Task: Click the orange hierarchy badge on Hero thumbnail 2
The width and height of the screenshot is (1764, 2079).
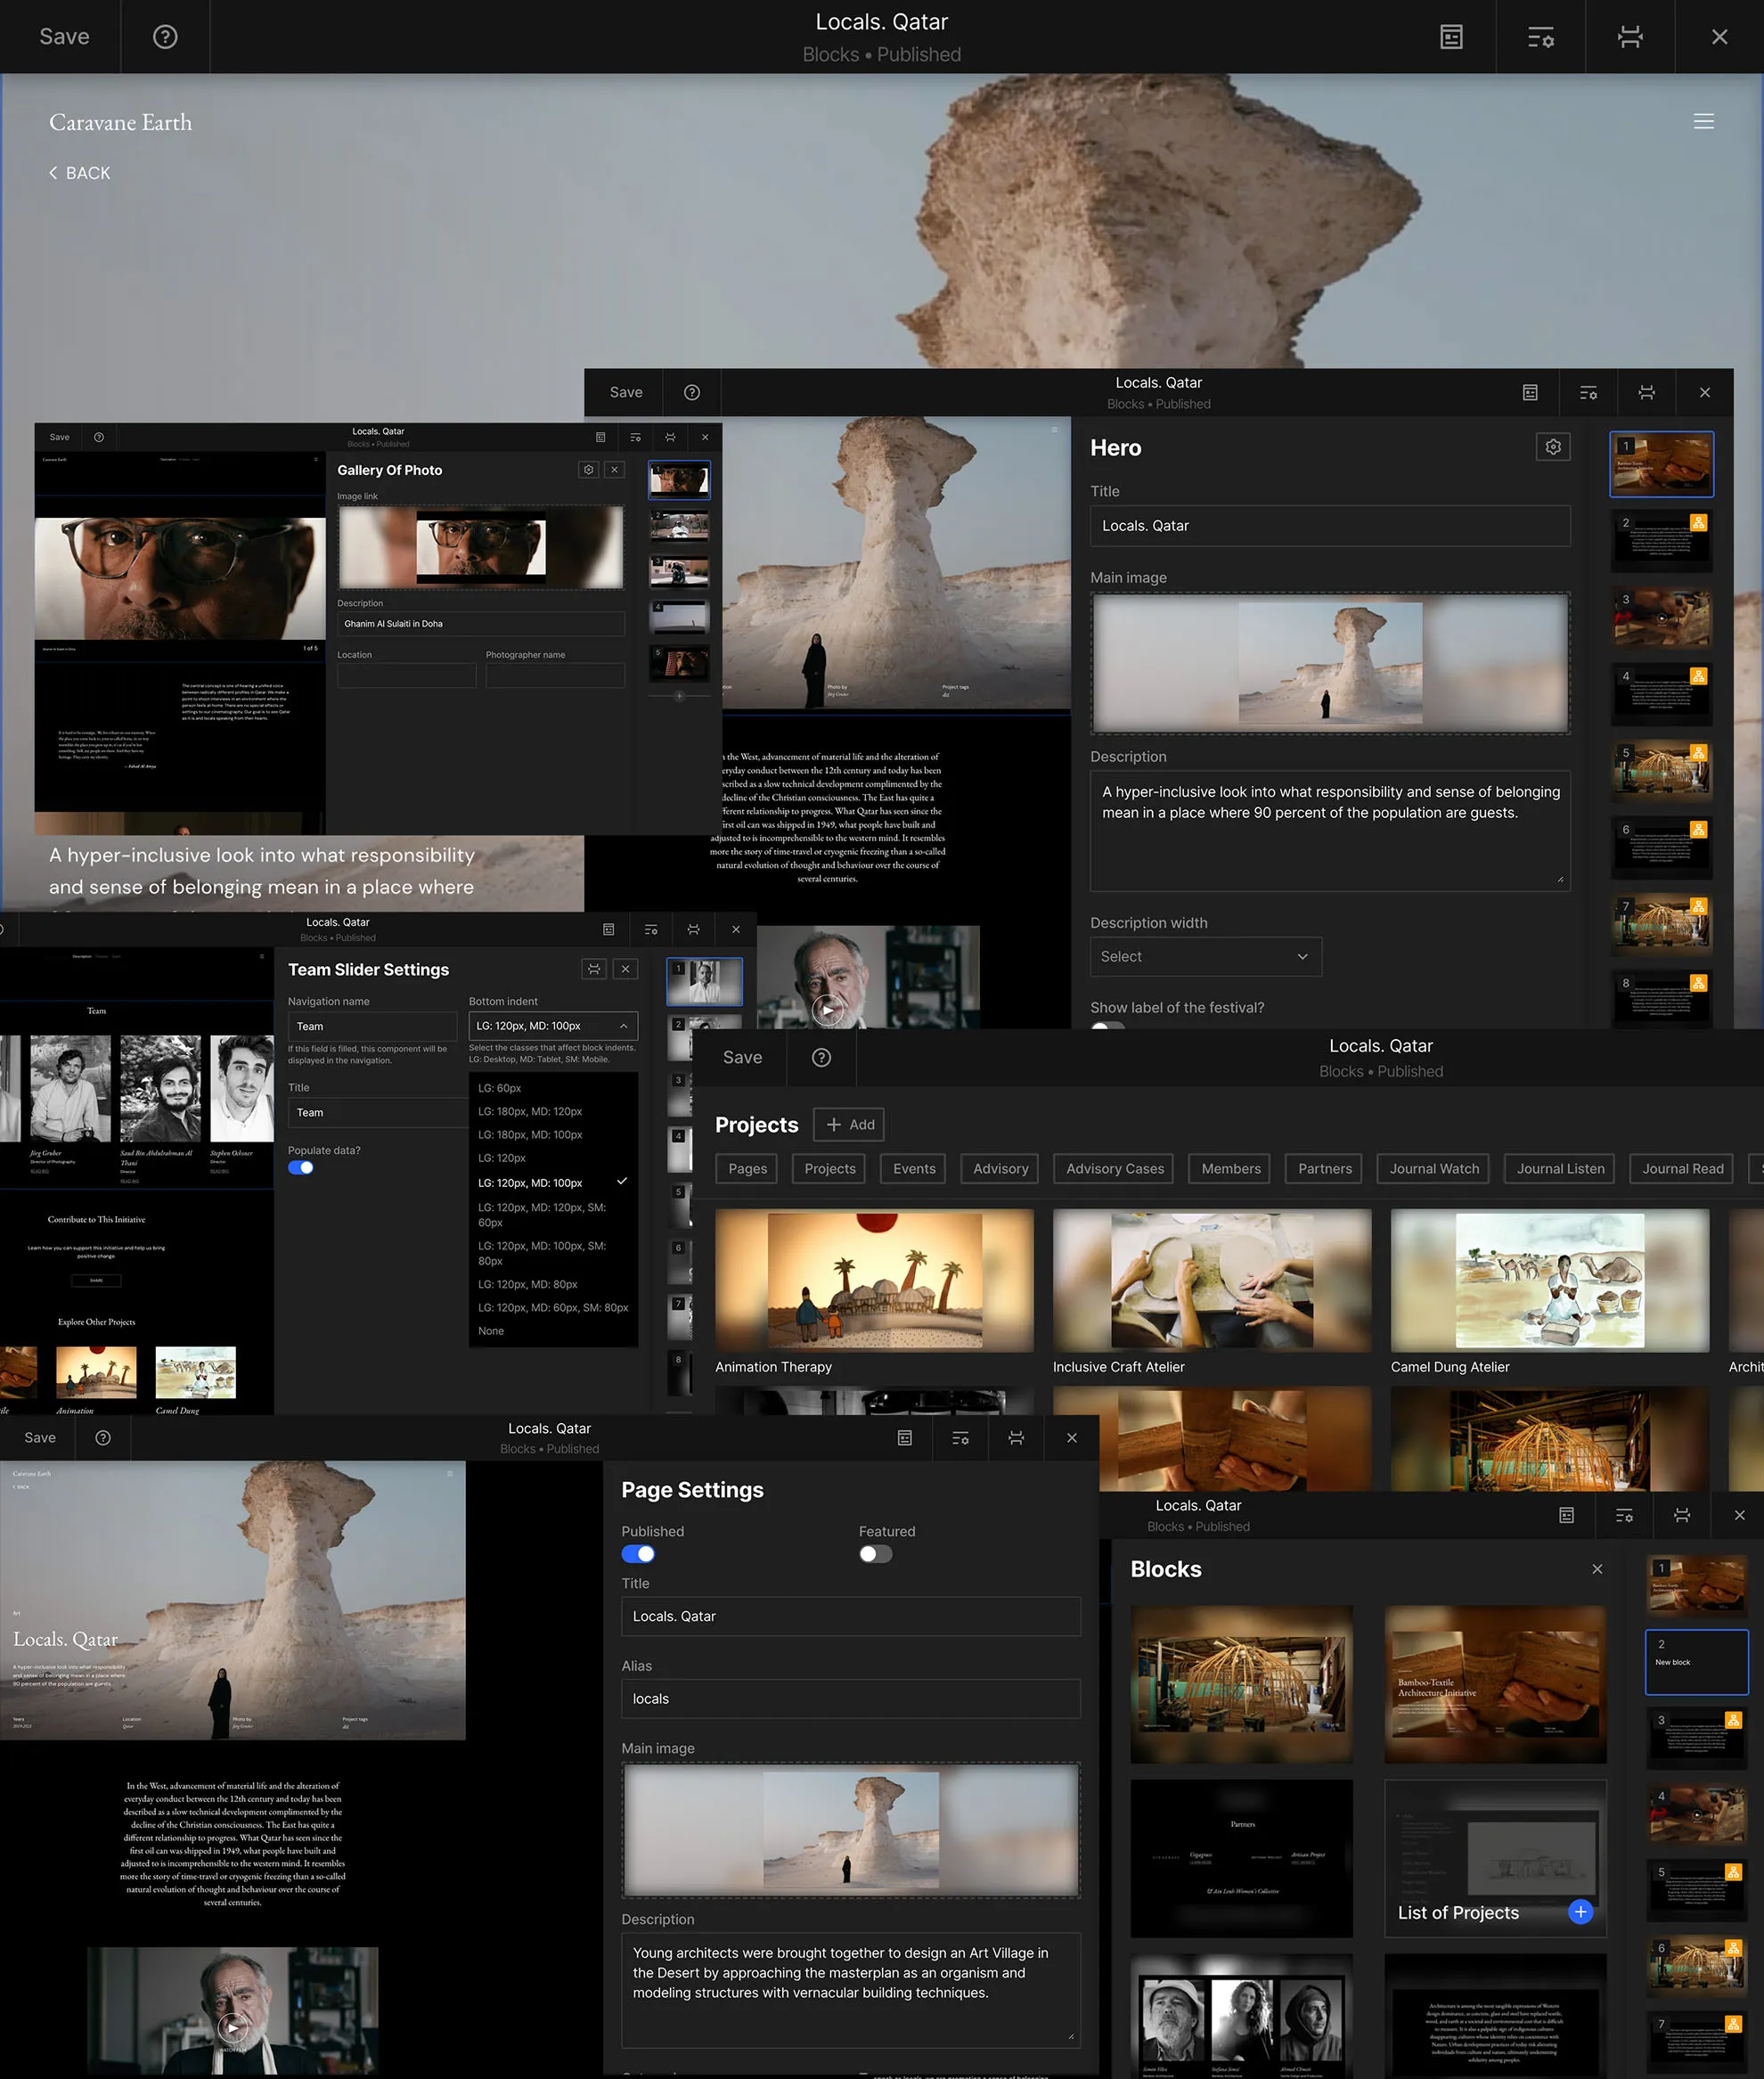Action: pyautogui.click(x=1698, y=522)
